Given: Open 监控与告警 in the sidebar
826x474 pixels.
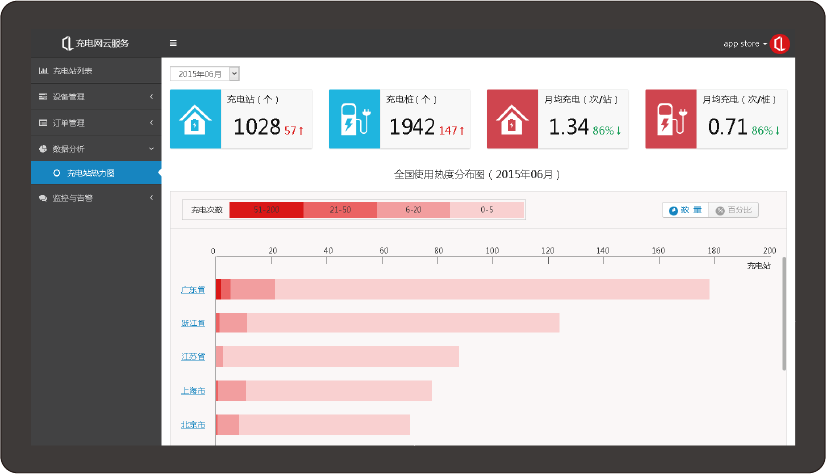Looking at the screenshot, I should 95,198.
